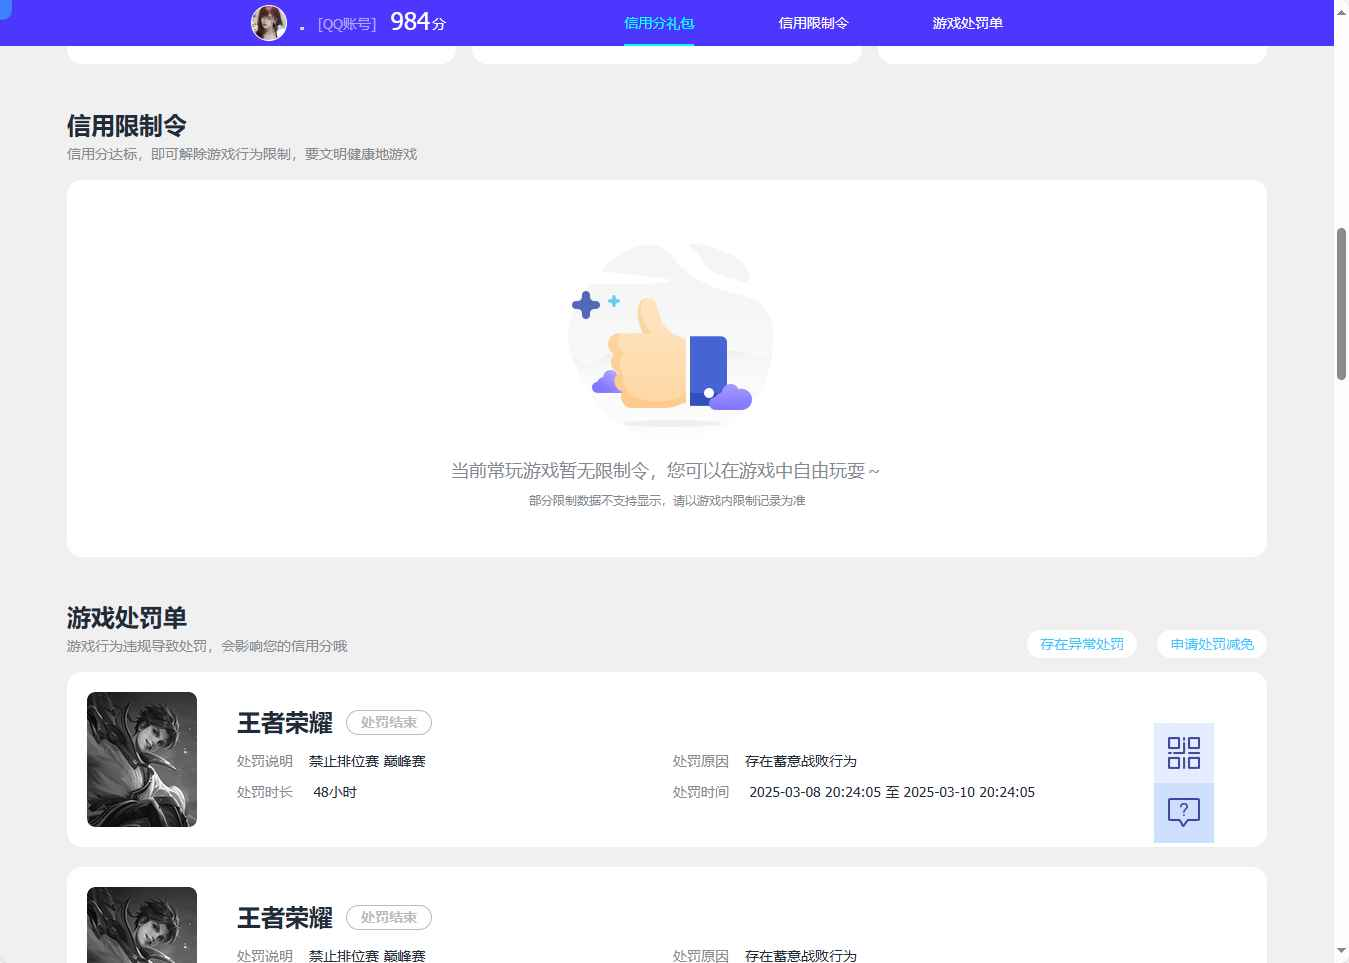Click the [QQ账号] label in header
1349x963 pixels.
click(347, 24)
